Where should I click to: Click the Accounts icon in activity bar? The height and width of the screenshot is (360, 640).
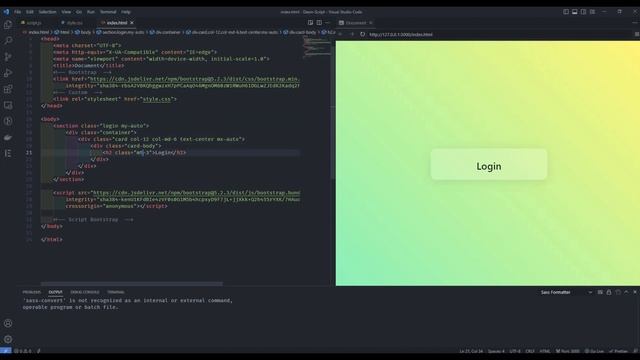point(8,323)
